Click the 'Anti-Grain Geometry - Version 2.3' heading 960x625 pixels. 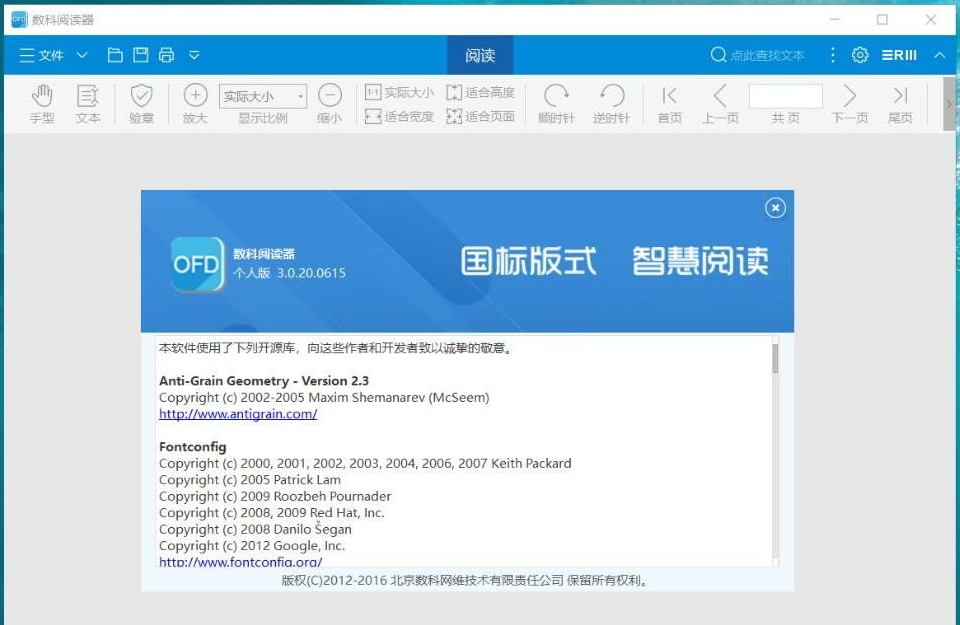pyautogui.click(x=264, y=381)
